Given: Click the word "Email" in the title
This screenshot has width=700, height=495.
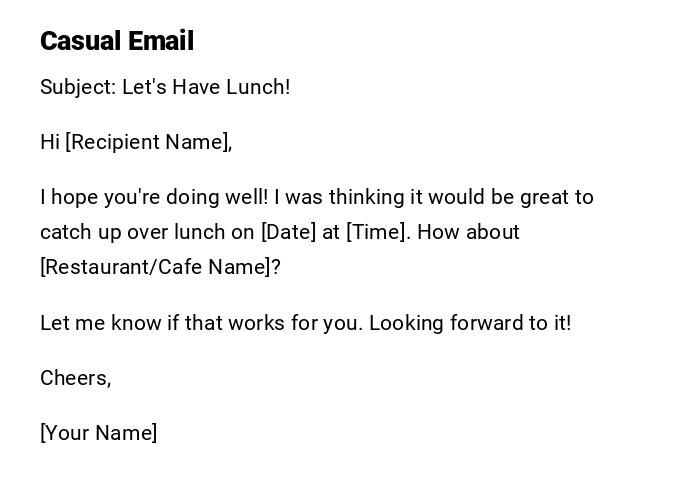Looking at the screenshot, I should pyautogui.click(x=162, y=41).
